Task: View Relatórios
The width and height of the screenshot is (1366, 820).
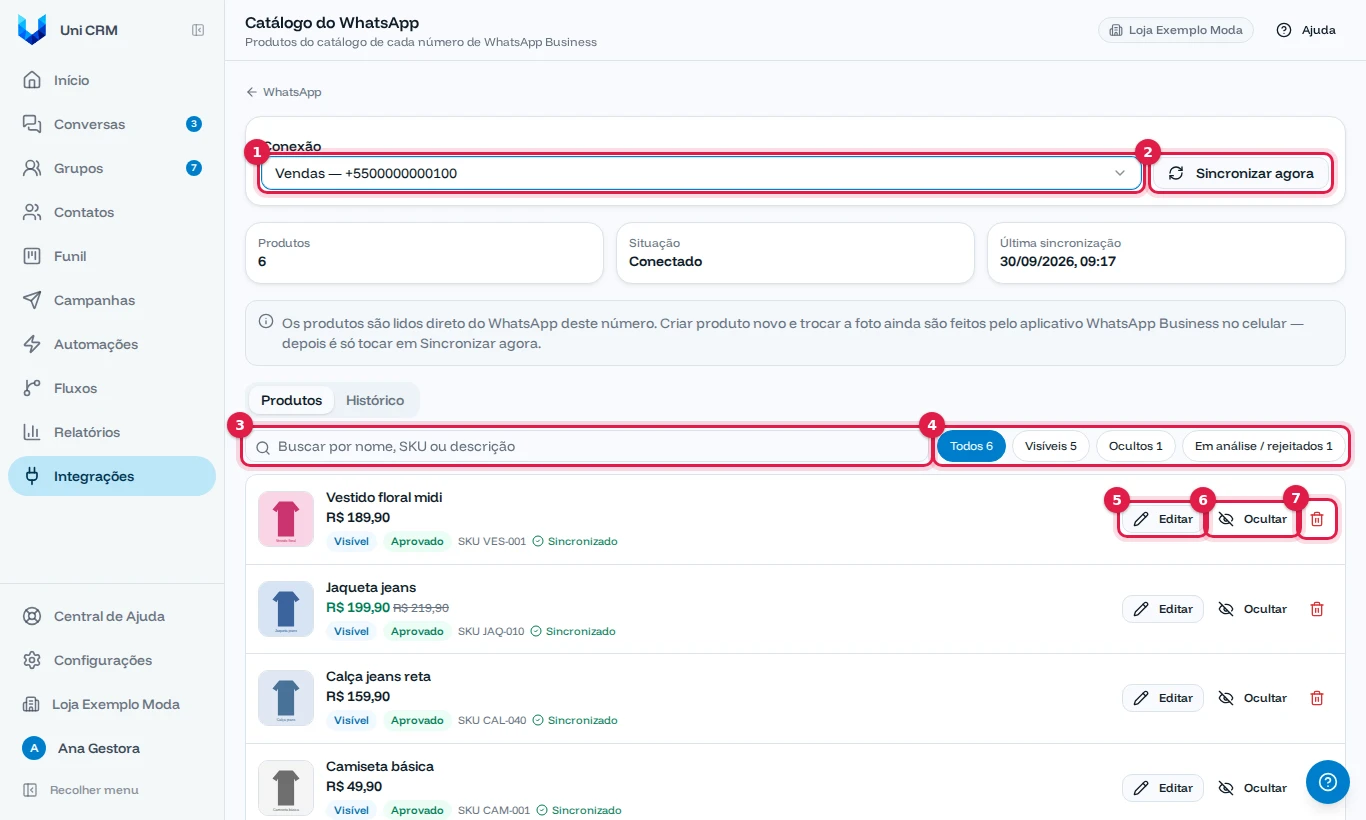Action: [x=112, y=432]
